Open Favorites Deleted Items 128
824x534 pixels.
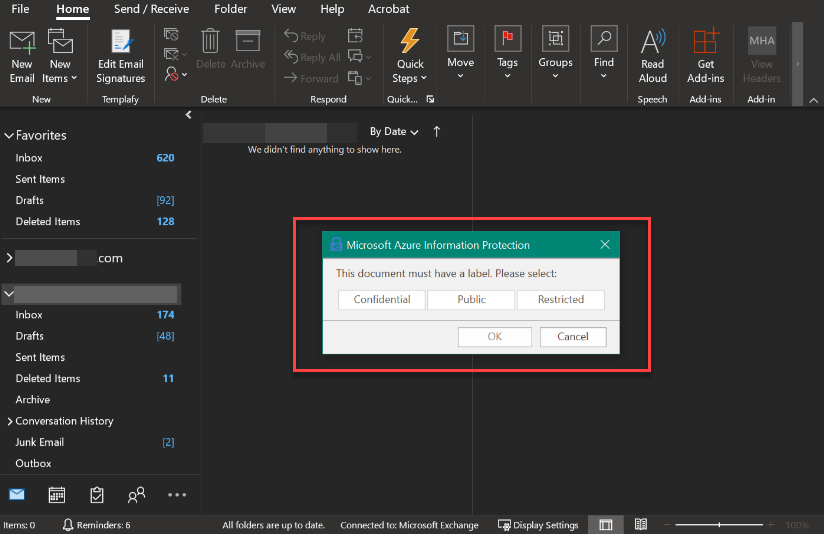click(95, 221)
